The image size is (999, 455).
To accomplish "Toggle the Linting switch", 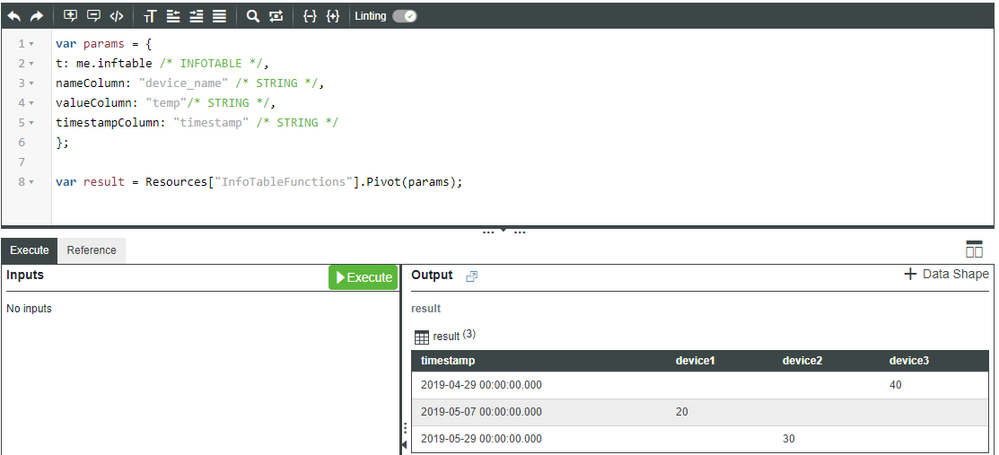I will (x=404, y=16).
